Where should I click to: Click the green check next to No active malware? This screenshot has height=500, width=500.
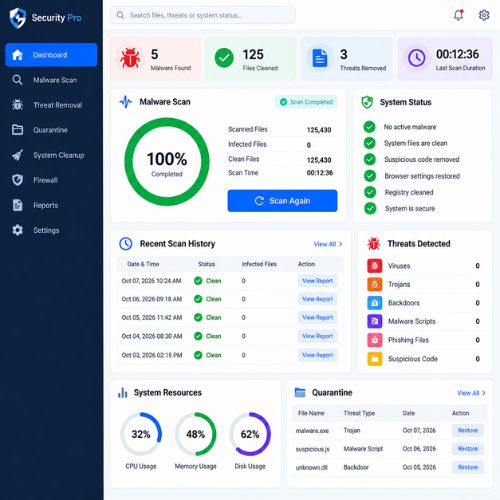tap(369, 127)
